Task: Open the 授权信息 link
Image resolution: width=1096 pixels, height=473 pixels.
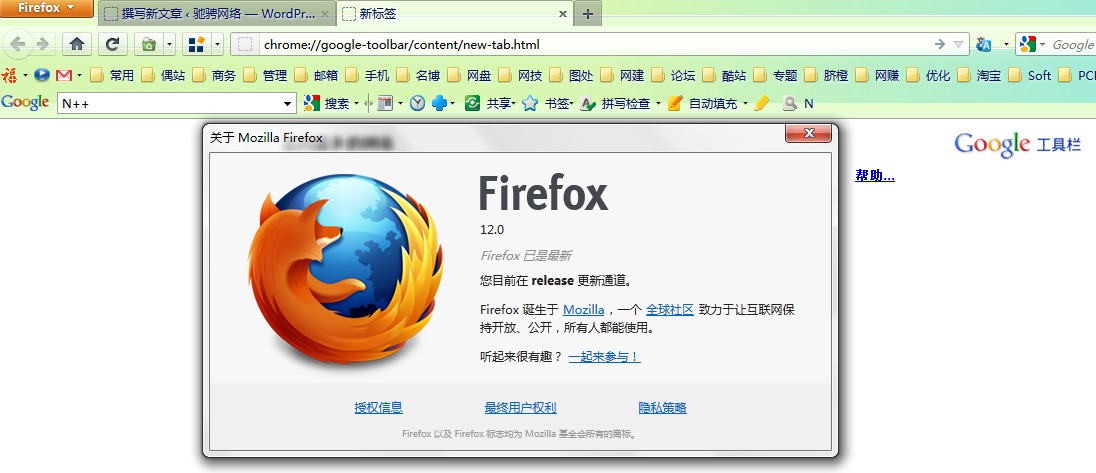Action: [x=379, y=408]
